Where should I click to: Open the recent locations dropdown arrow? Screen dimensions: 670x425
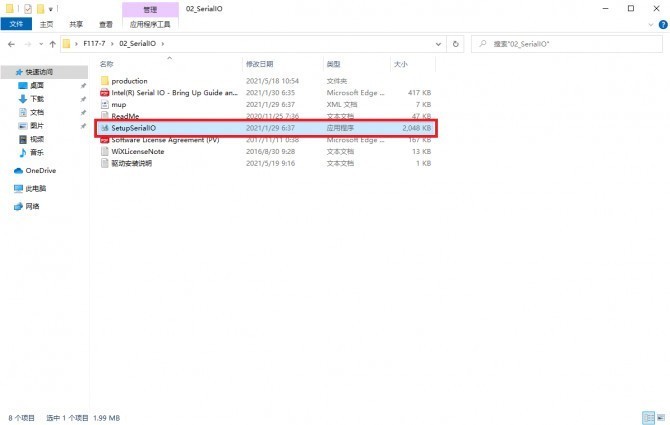click(41, 44)
